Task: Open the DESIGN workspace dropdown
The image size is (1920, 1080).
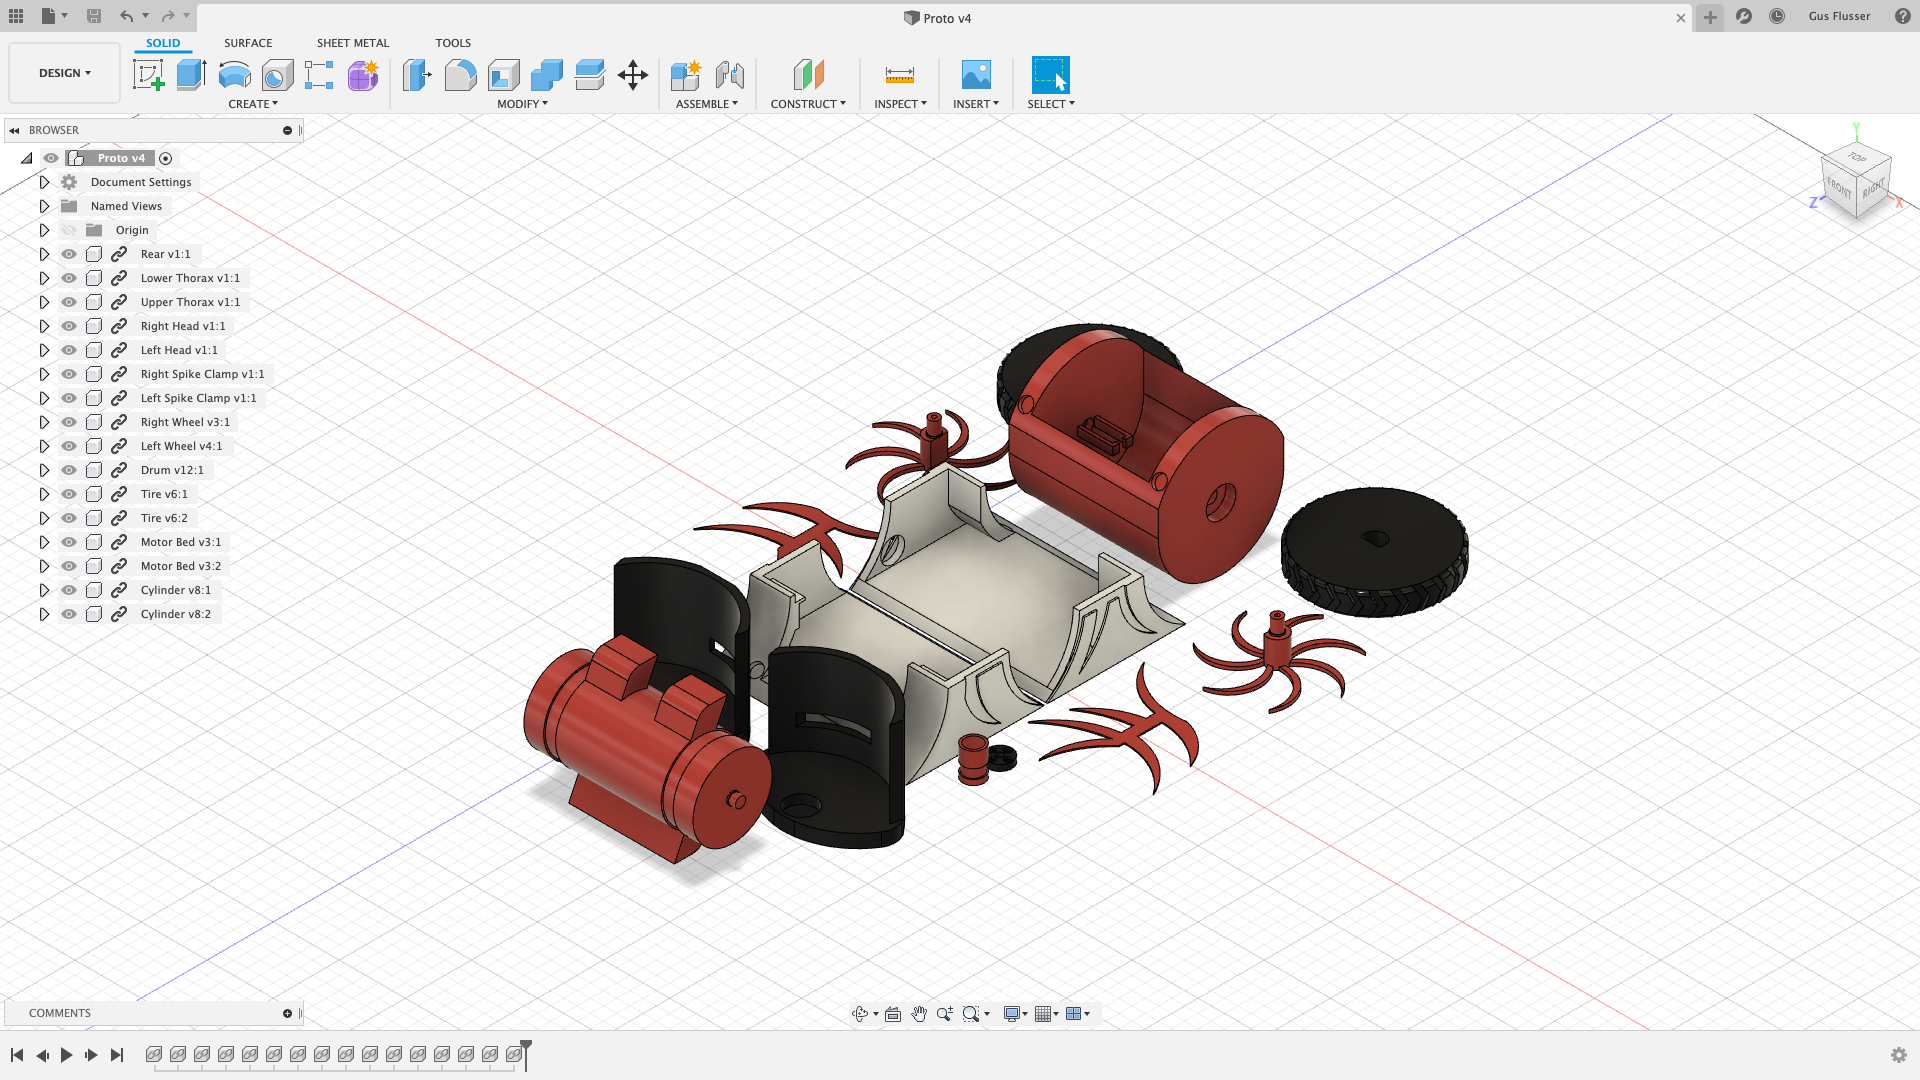Action: pyautogui.click(x=65, y=73)
